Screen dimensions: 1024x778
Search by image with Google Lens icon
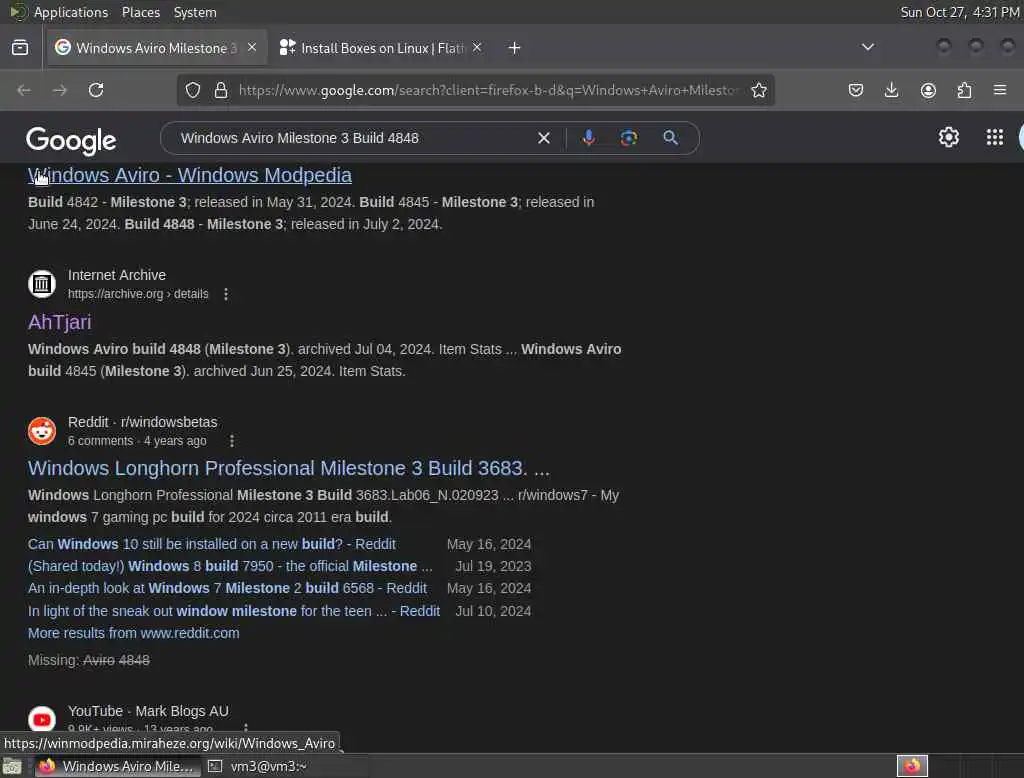tap(629, 138)
